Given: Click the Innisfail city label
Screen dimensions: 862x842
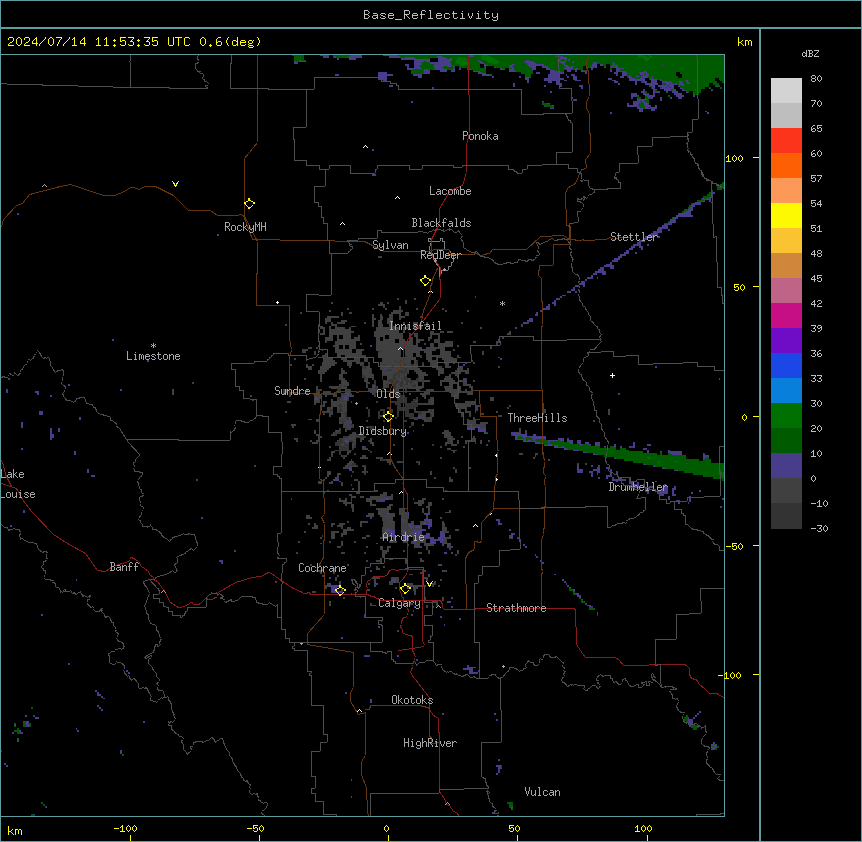Looking at the screenshot, I should [x=415, y=326].
